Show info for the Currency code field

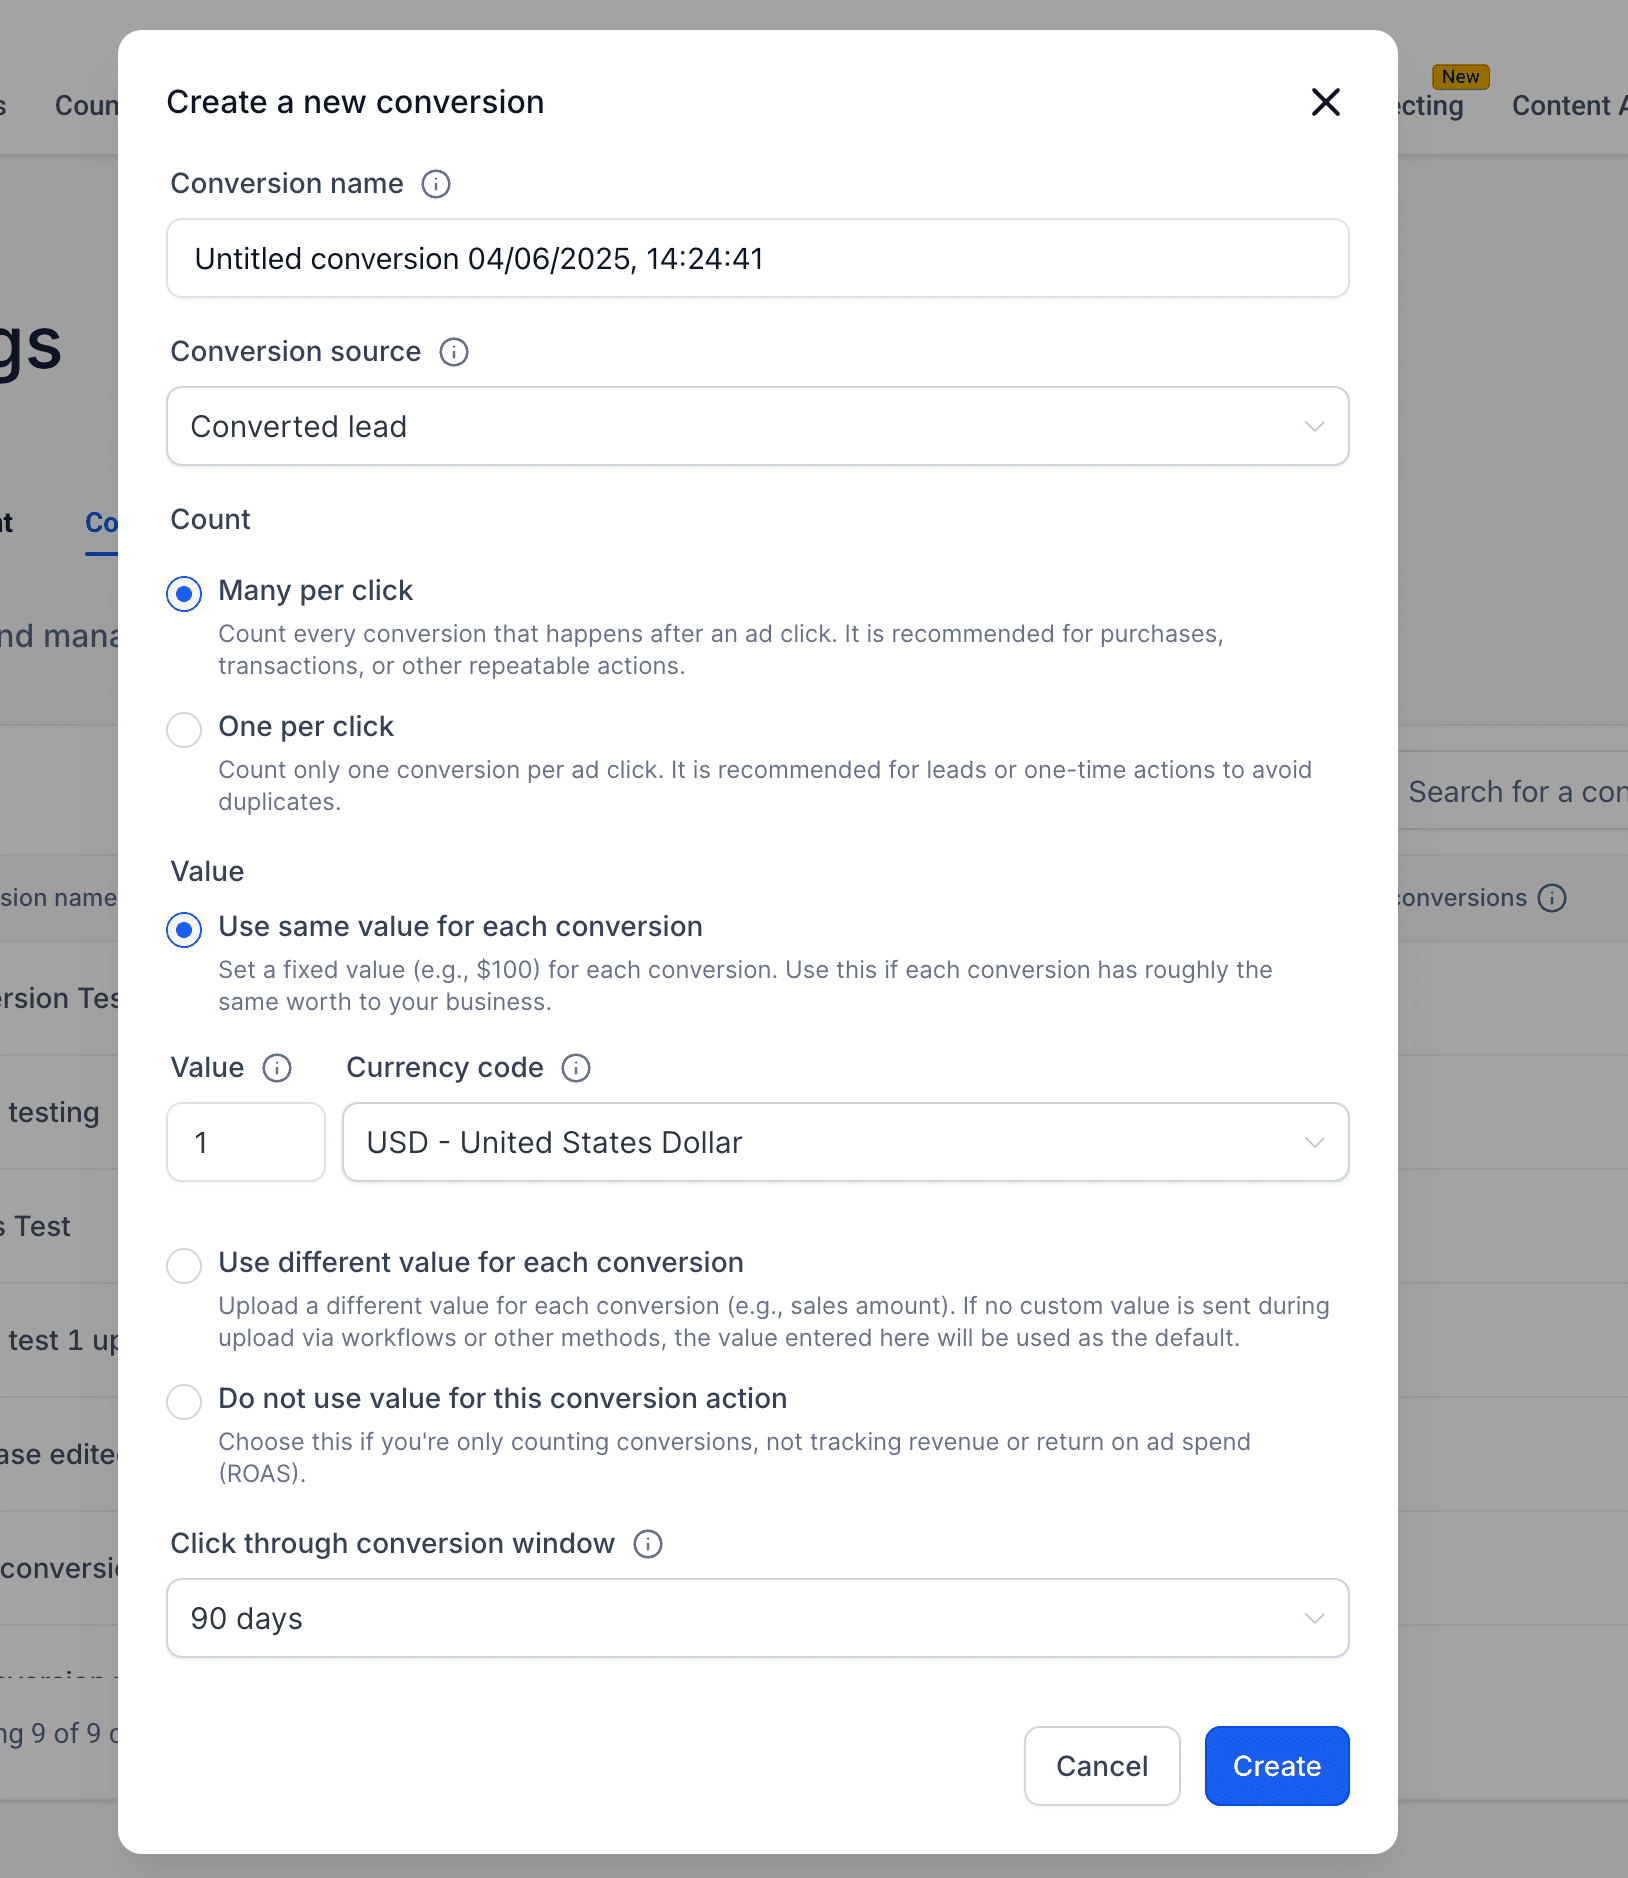(576, 1068)
